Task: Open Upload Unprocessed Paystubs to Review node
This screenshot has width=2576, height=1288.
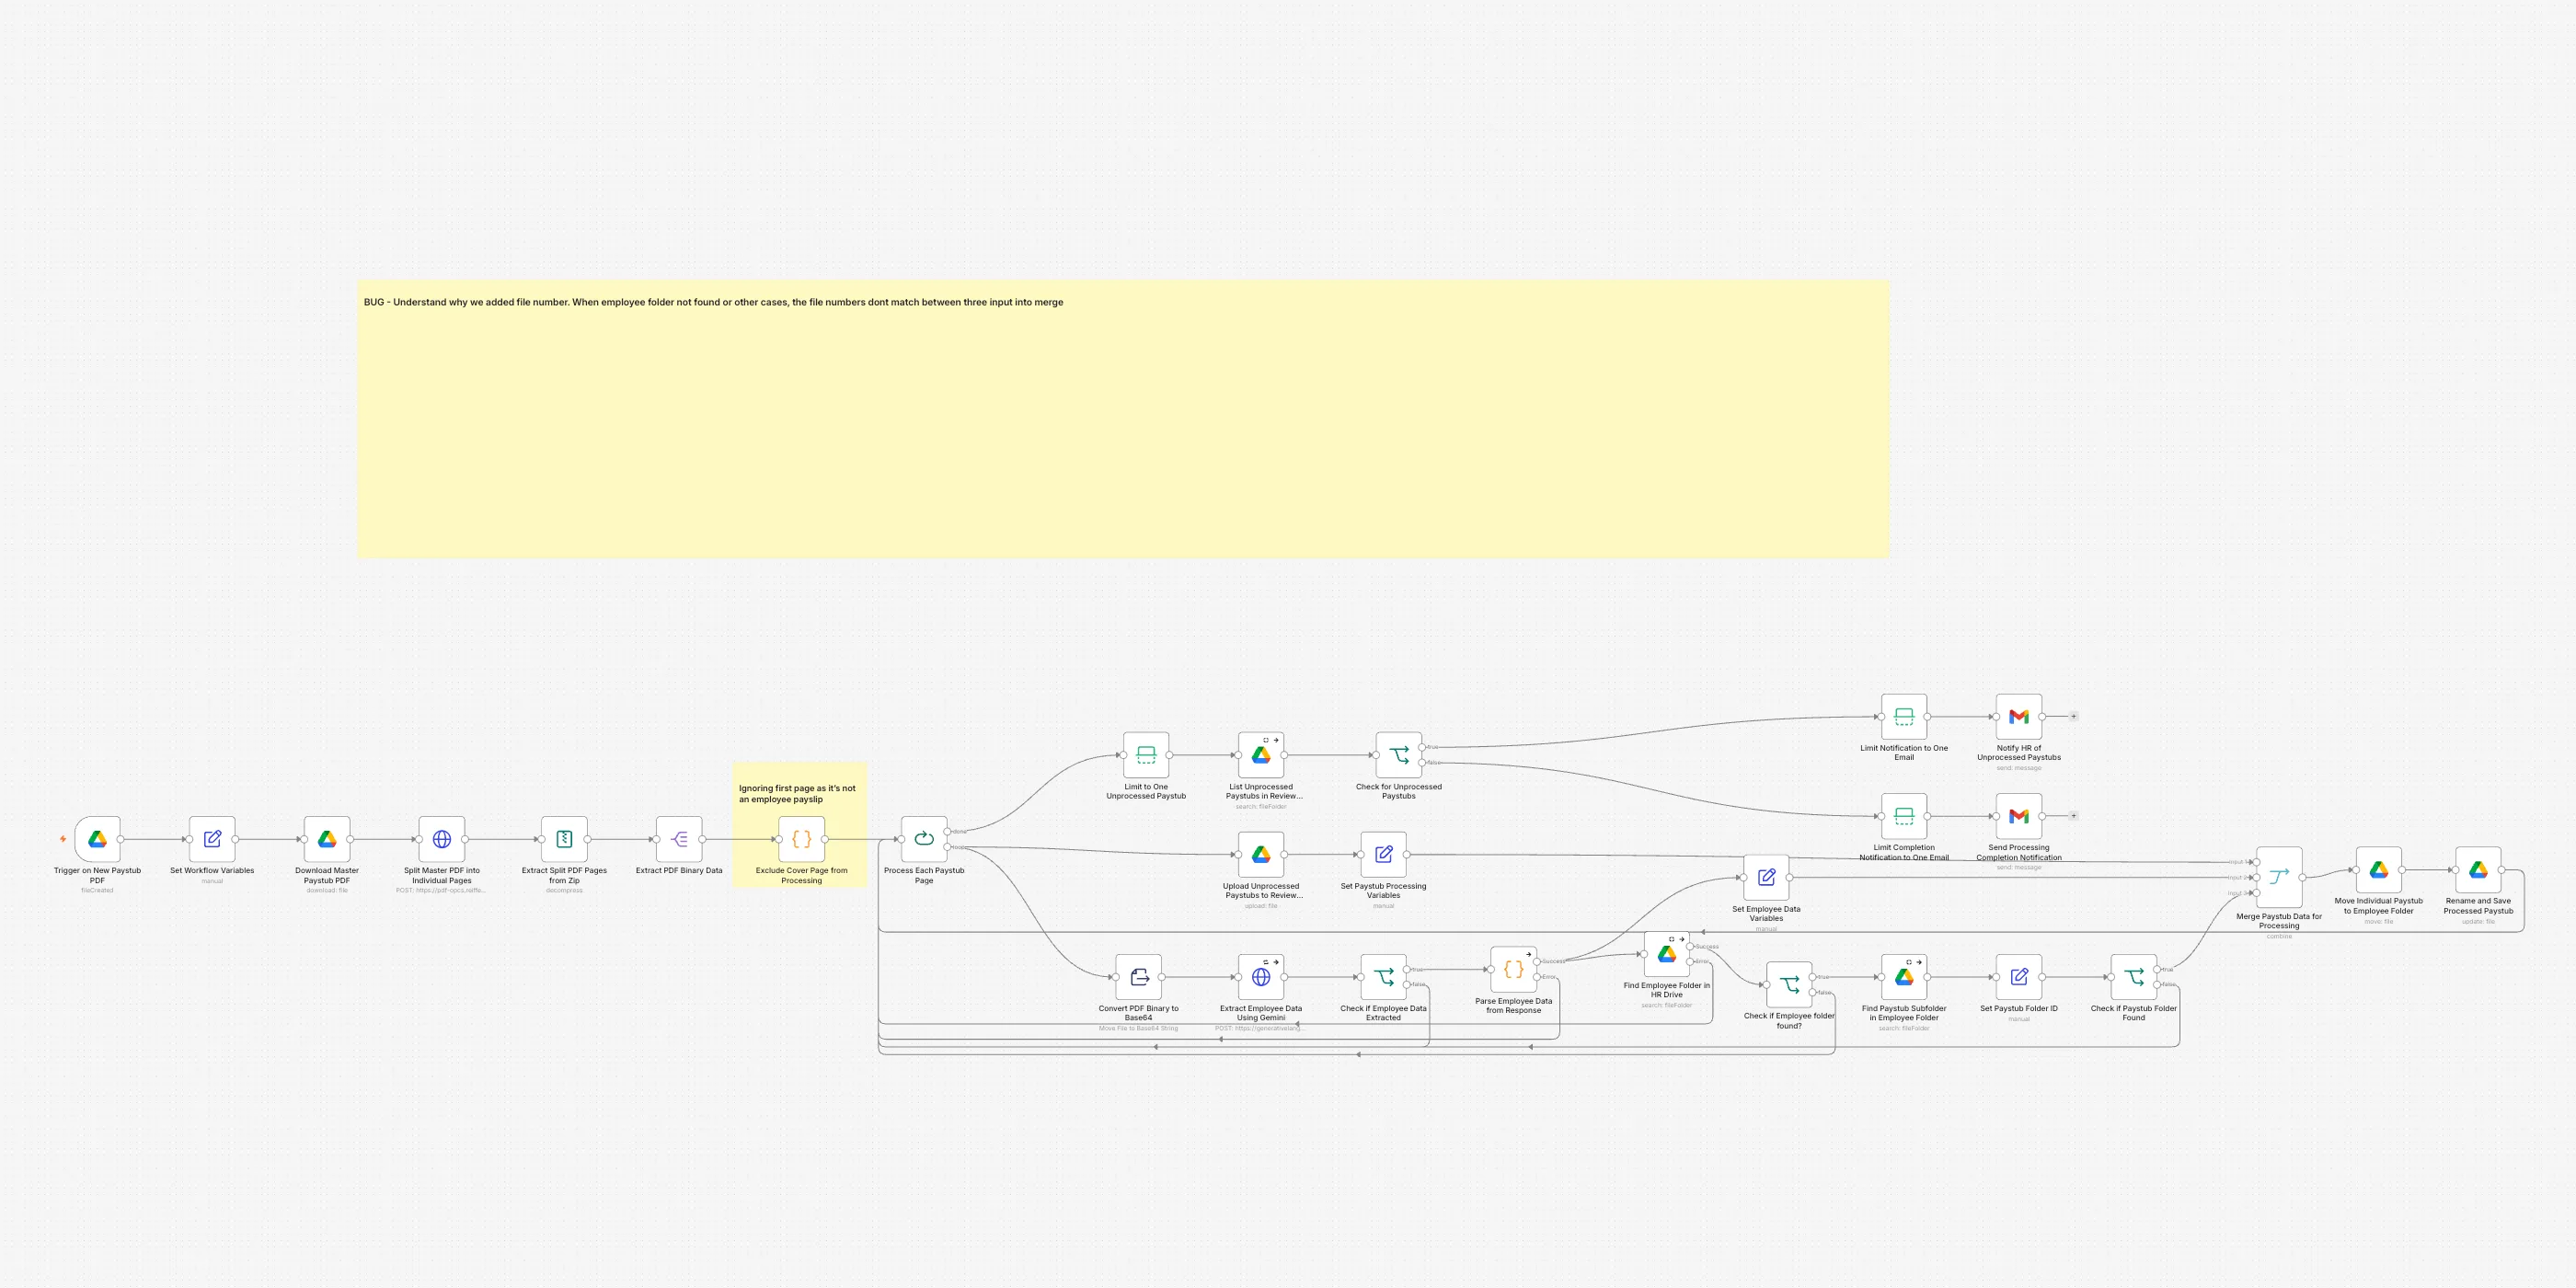Action: [x=1261, y=854]
